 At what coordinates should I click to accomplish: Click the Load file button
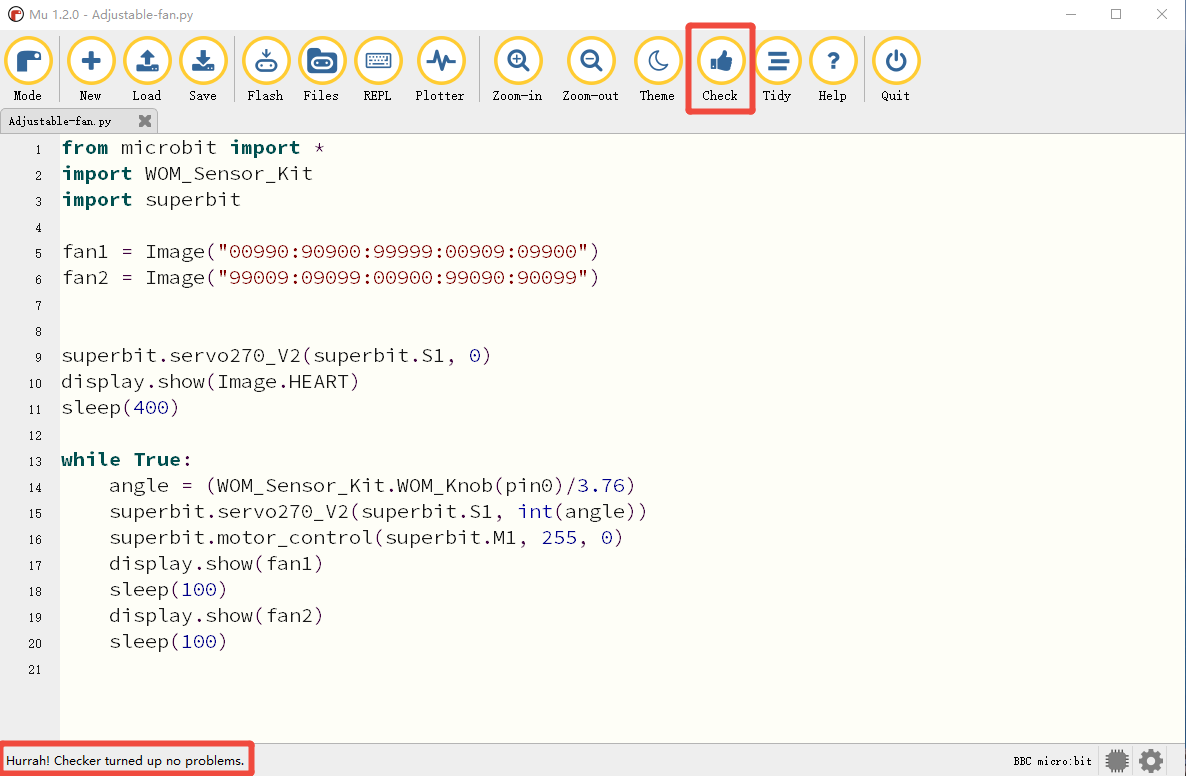point(147,70)
